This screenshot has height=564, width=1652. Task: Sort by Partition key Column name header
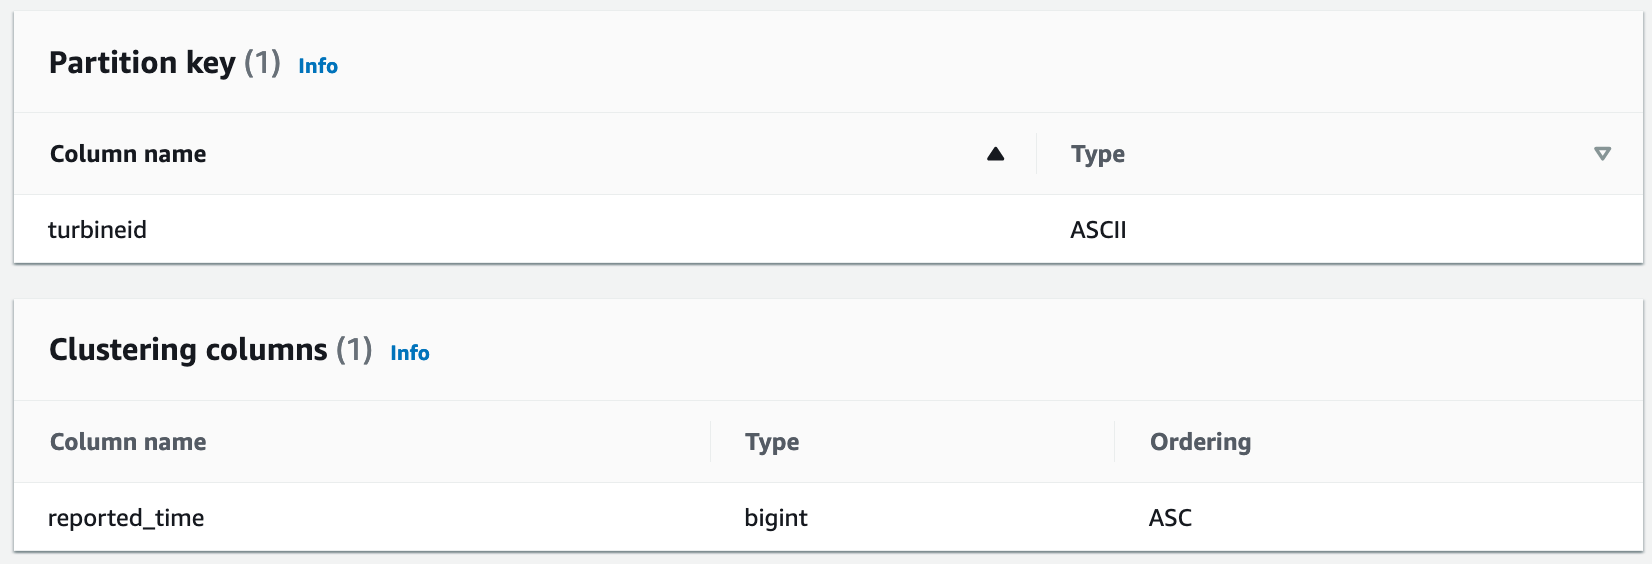coord(128,154)
